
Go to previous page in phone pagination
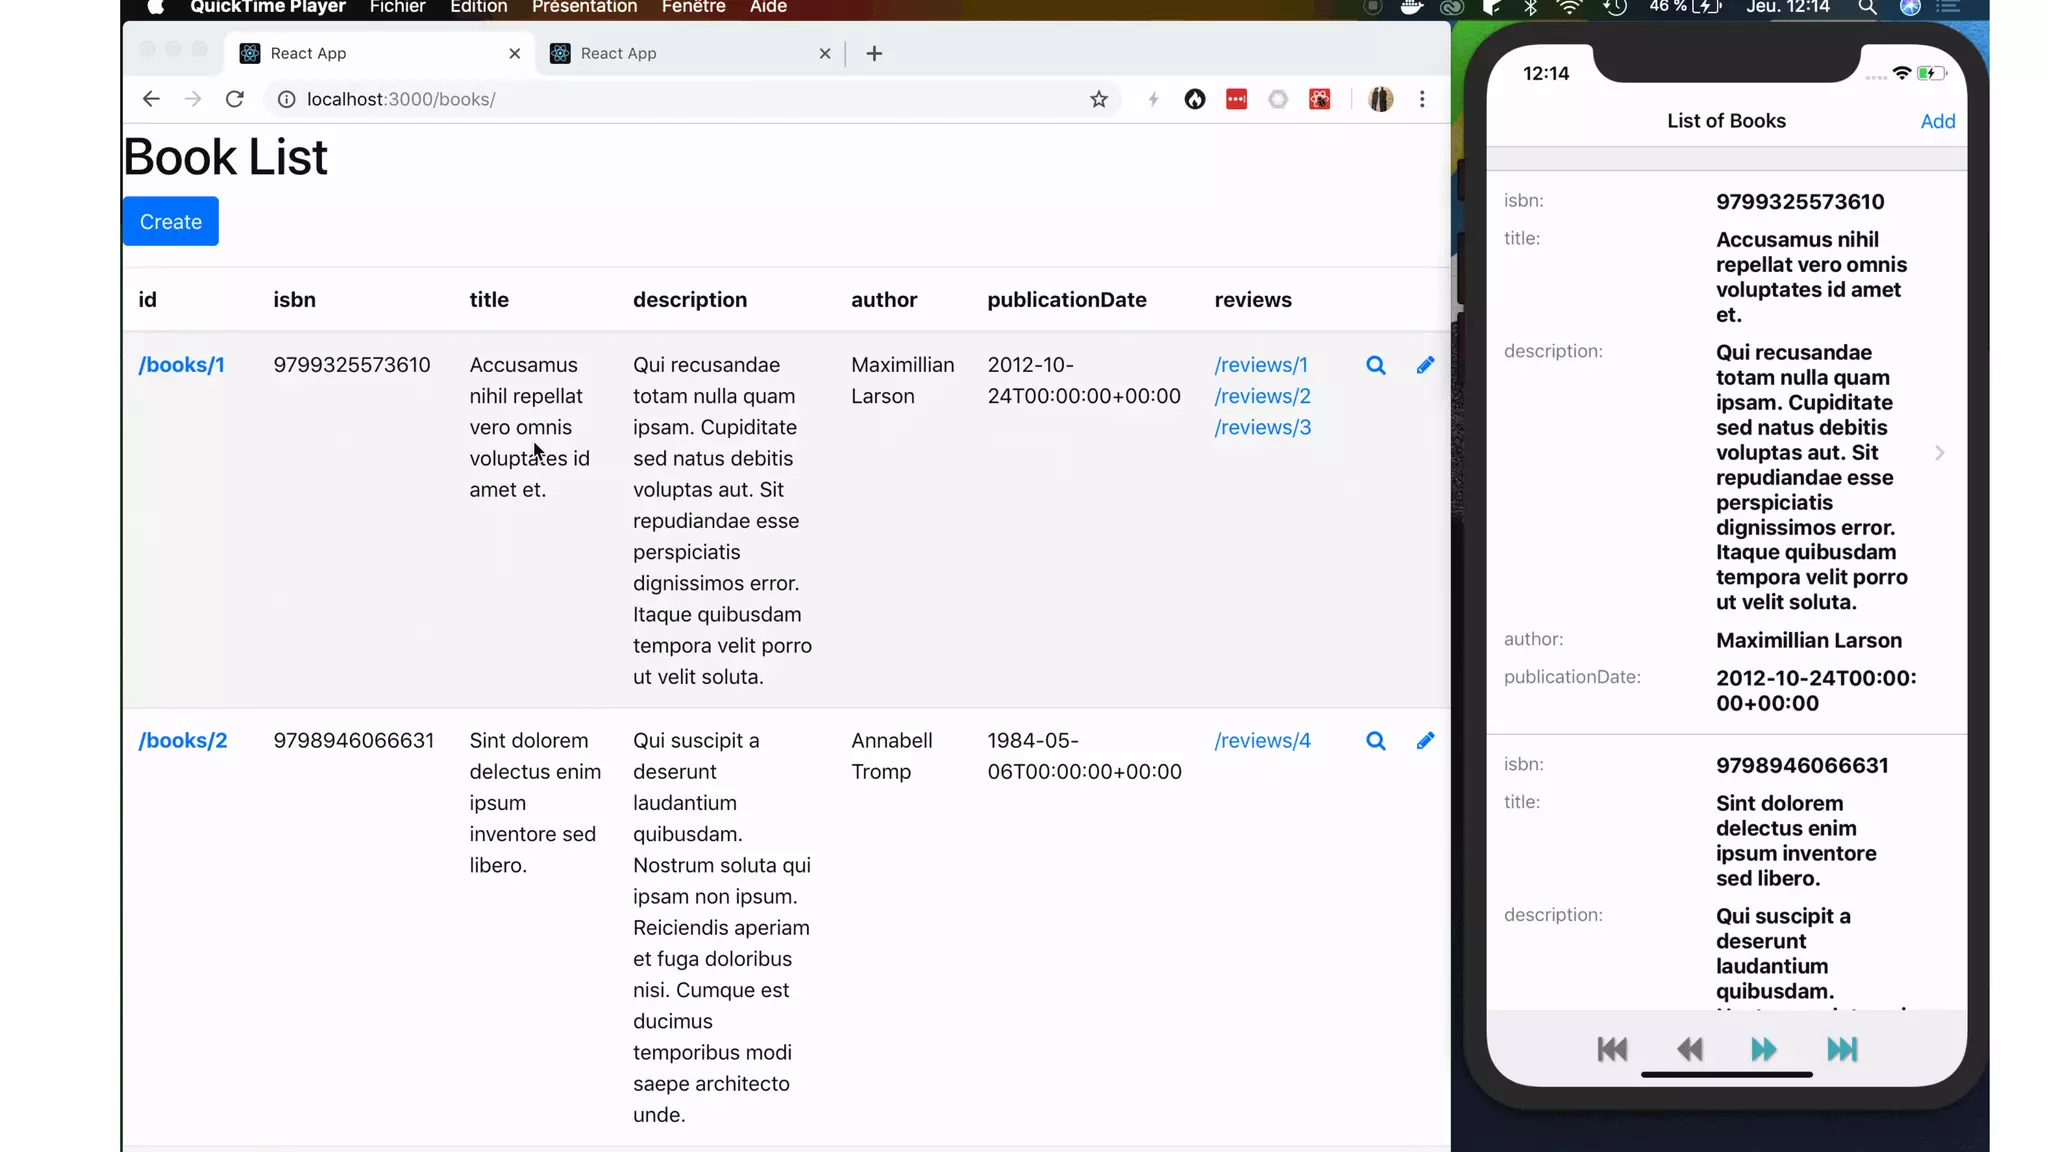pos(1689,1049)
